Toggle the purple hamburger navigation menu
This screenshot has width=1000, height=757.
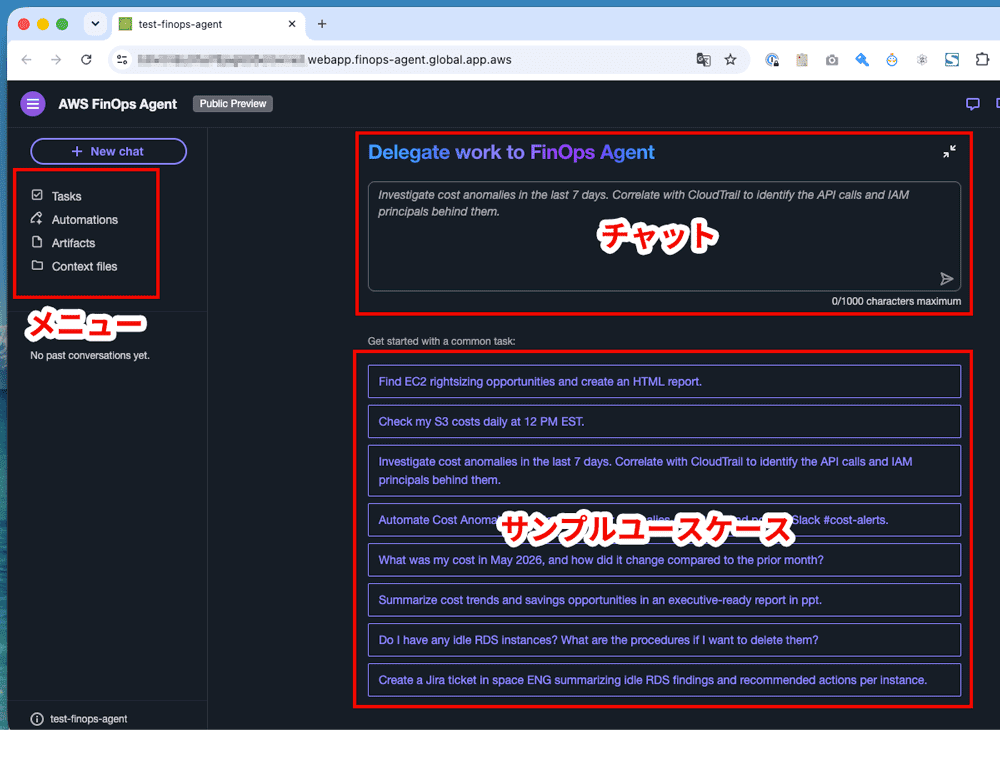point(33,104)
